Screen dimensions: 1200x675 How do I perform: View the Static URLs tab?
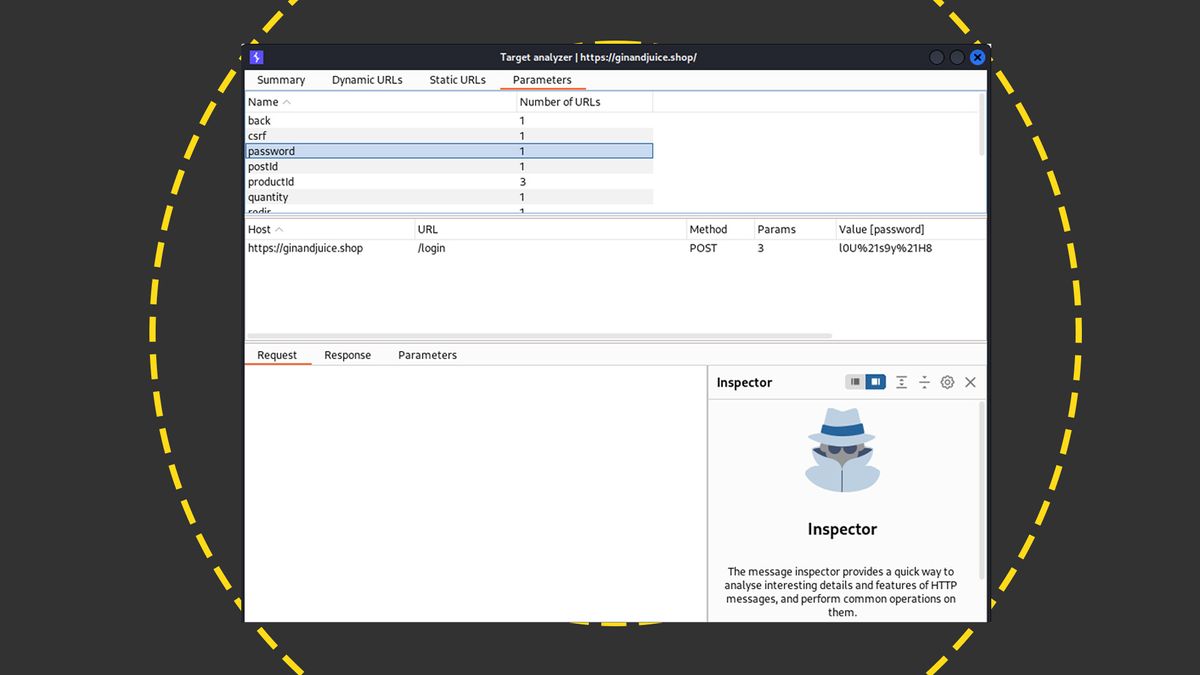(x=457, y=79)
